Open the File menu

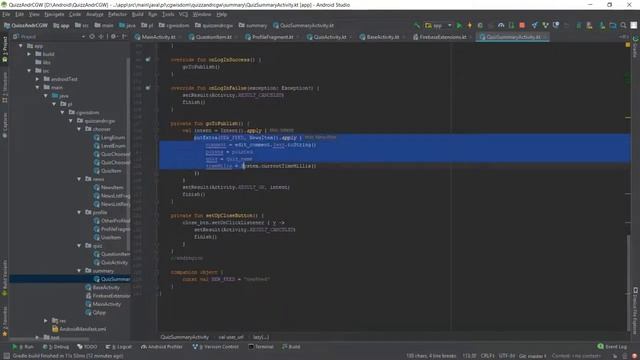coord(6,14)
